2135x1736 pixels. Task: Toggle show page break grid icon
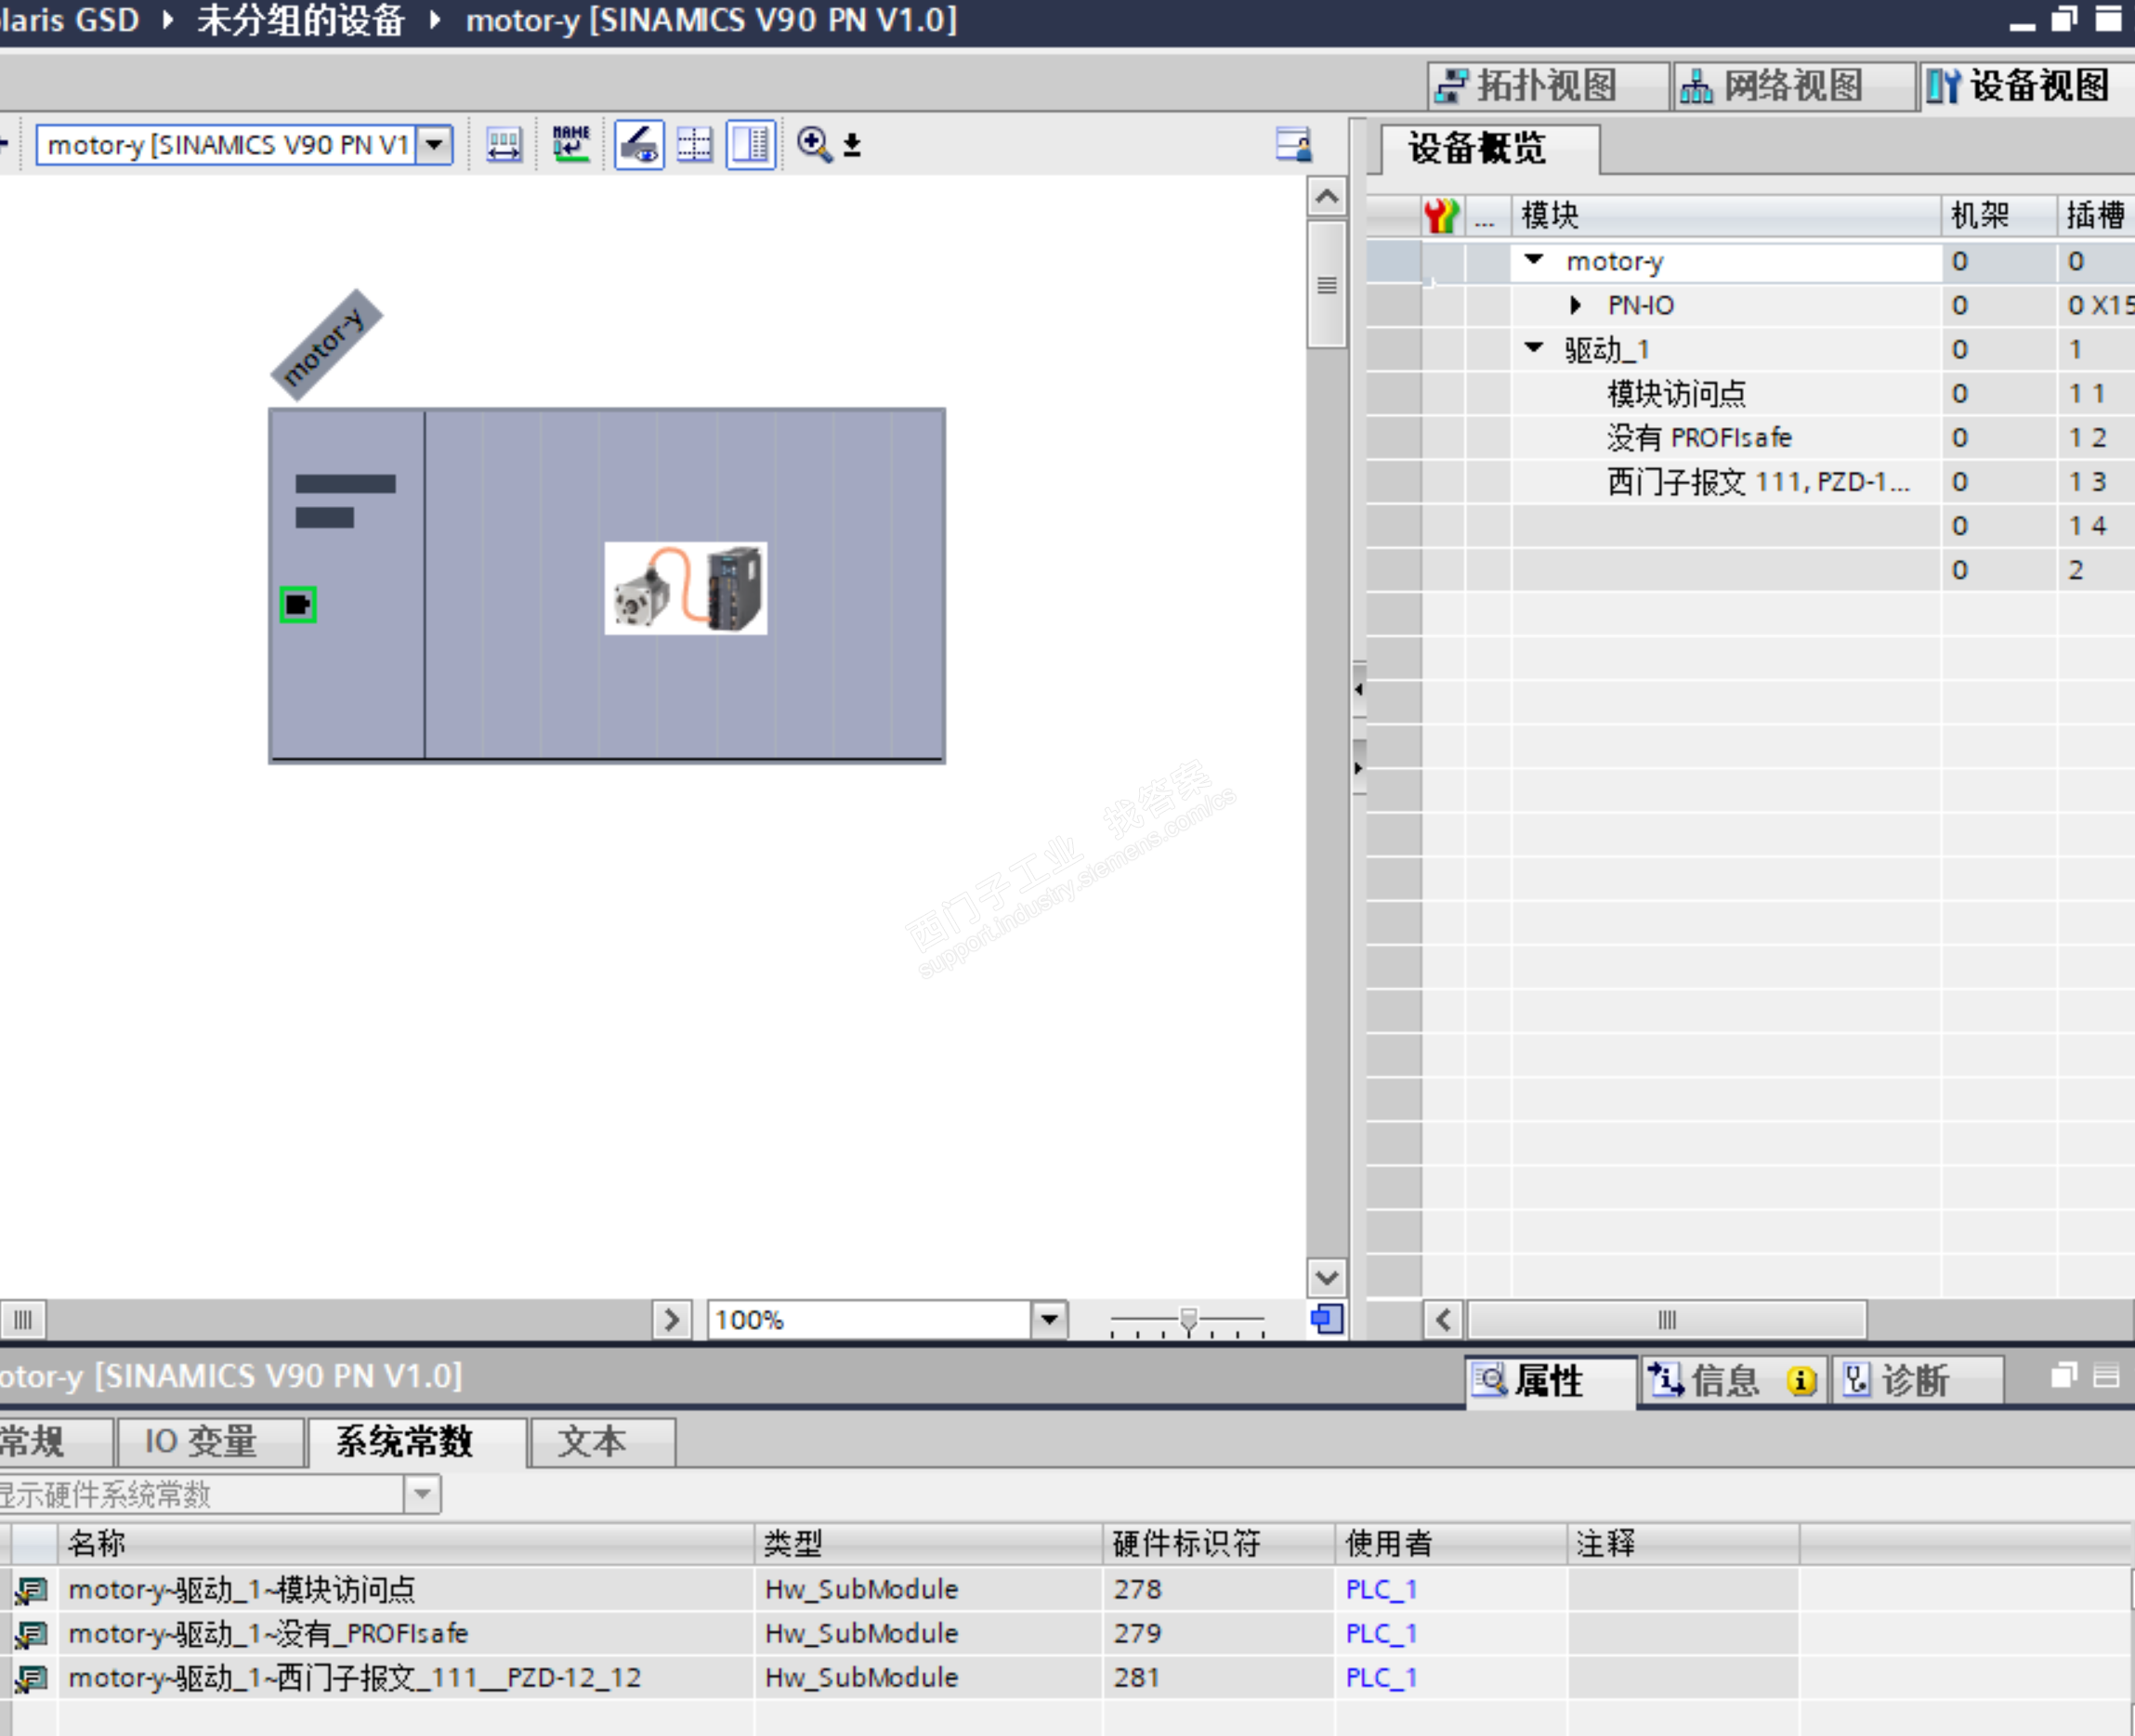(694, 145)
